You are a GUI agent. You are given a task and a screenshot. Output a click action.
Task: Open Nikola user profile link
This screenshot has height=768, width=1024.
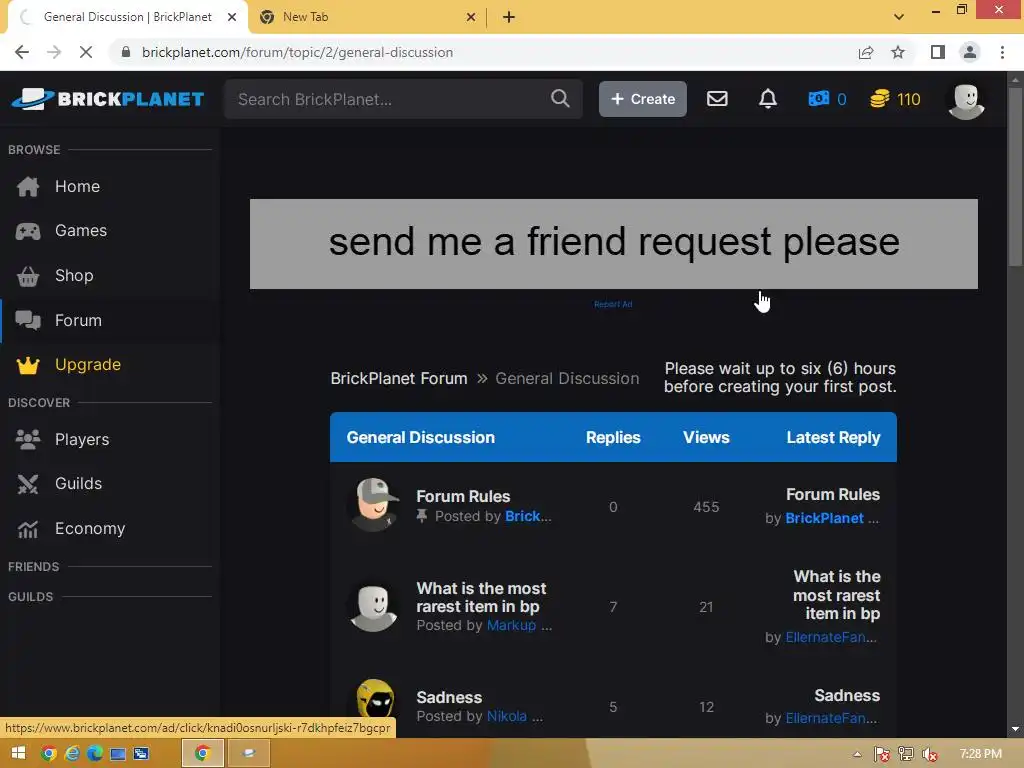pyautogui.click(x=507, y=716)
